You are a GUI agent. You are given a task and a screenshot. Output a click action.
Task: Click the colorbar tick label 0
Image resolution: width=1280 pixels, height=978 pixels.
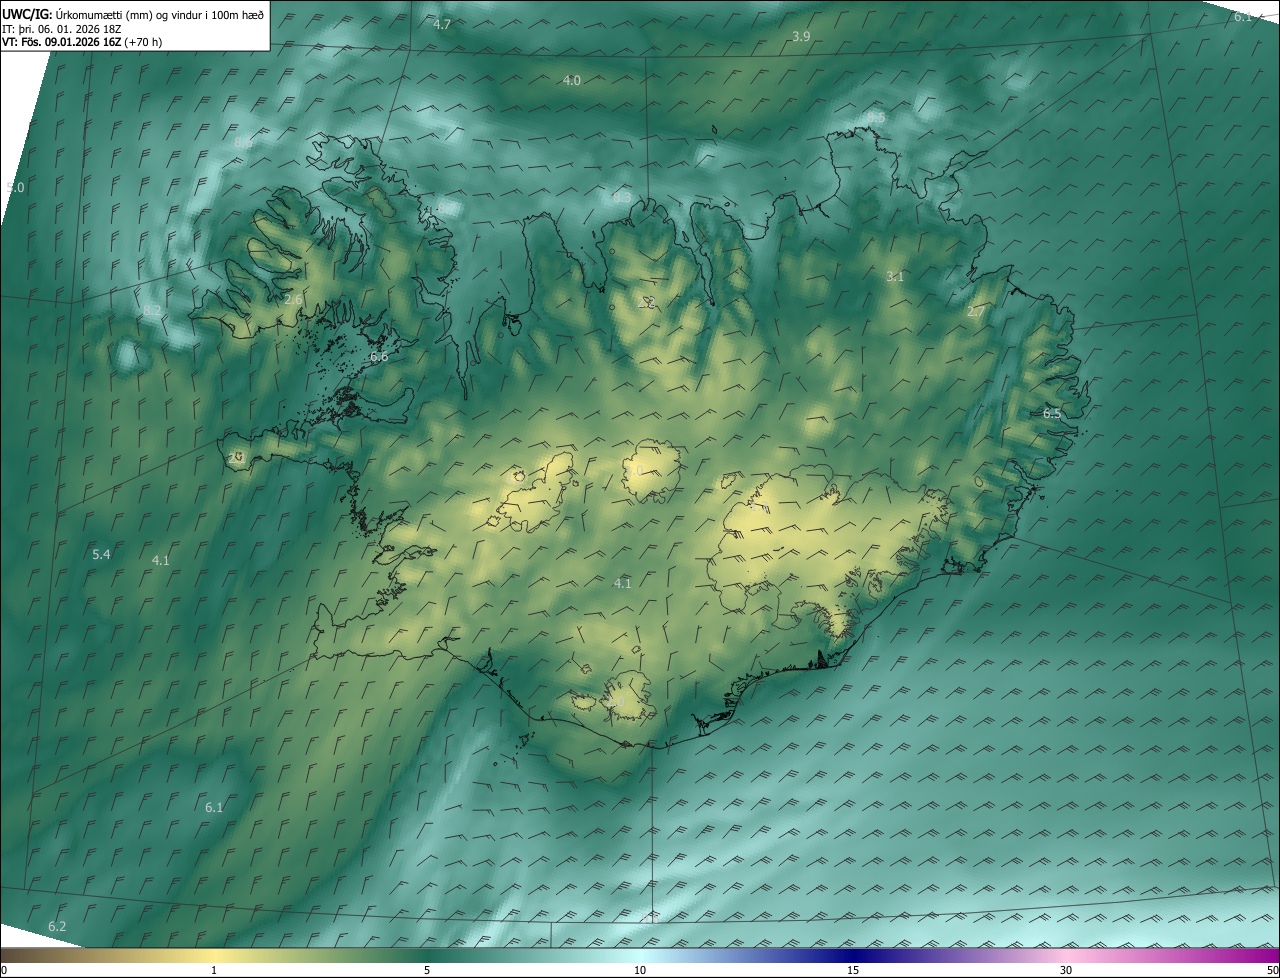[4, 970]
